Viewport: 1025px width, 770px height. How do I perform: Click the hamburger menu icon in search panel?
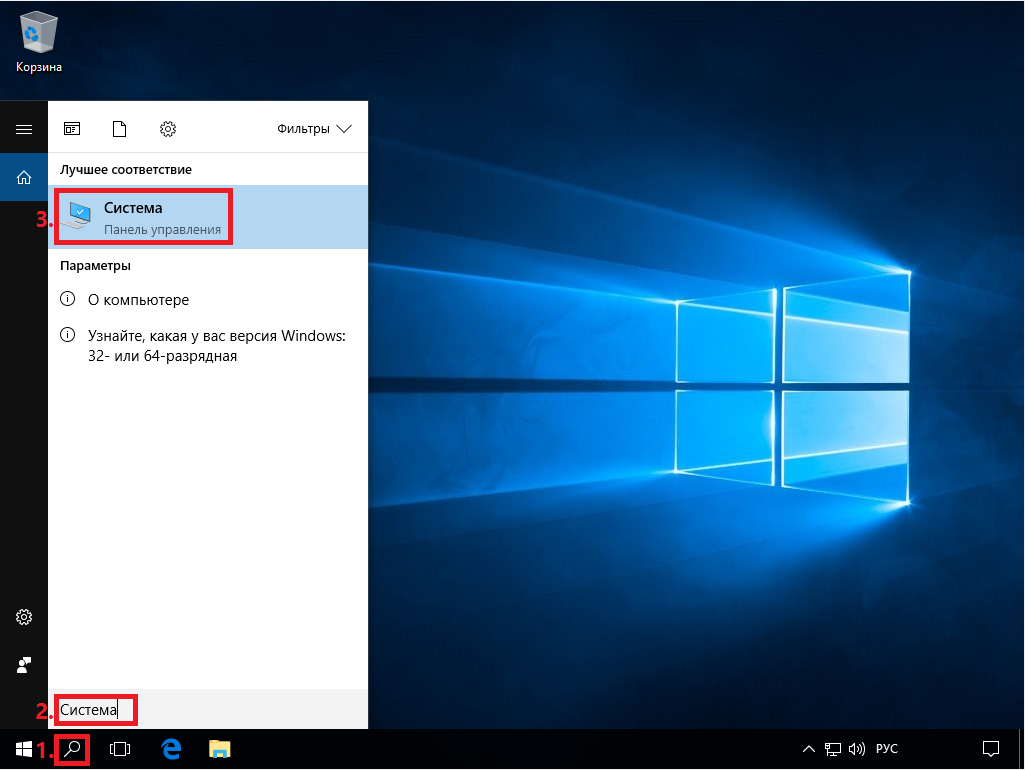[24, 130]
